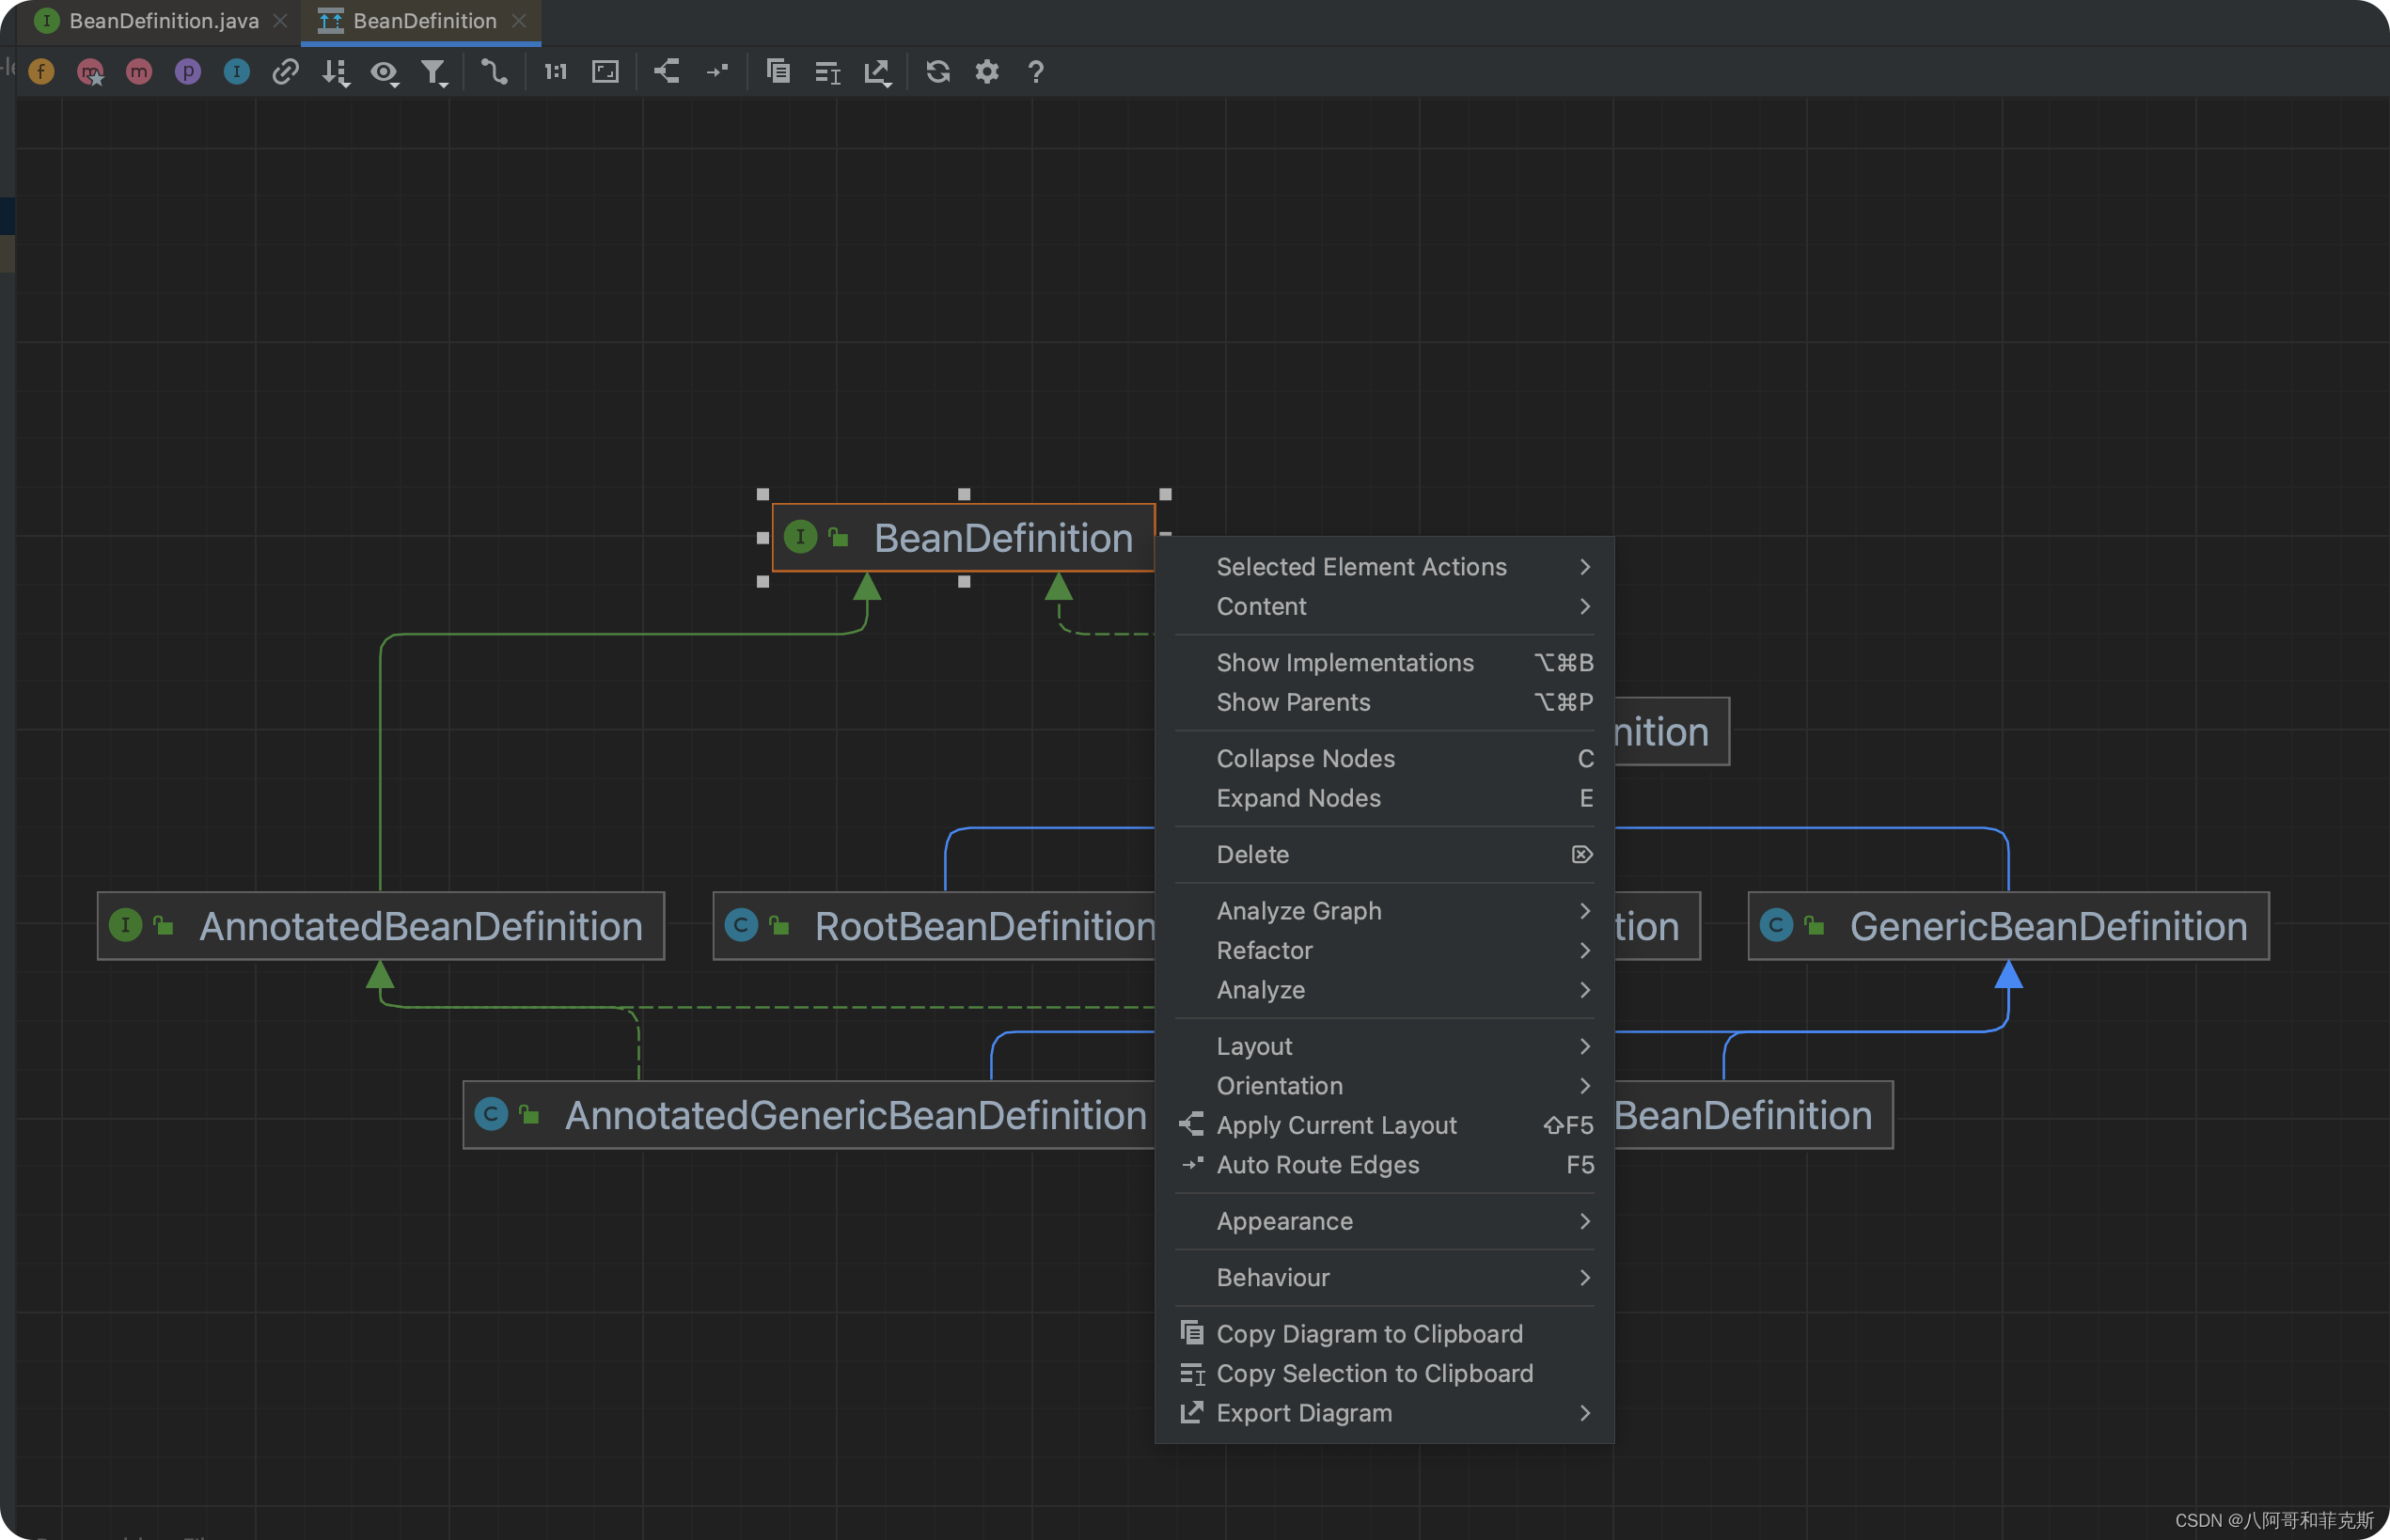The height and width of the screenshot is (1540, 2390).
Task: Toggle the Methods display button
Action: 139,72
